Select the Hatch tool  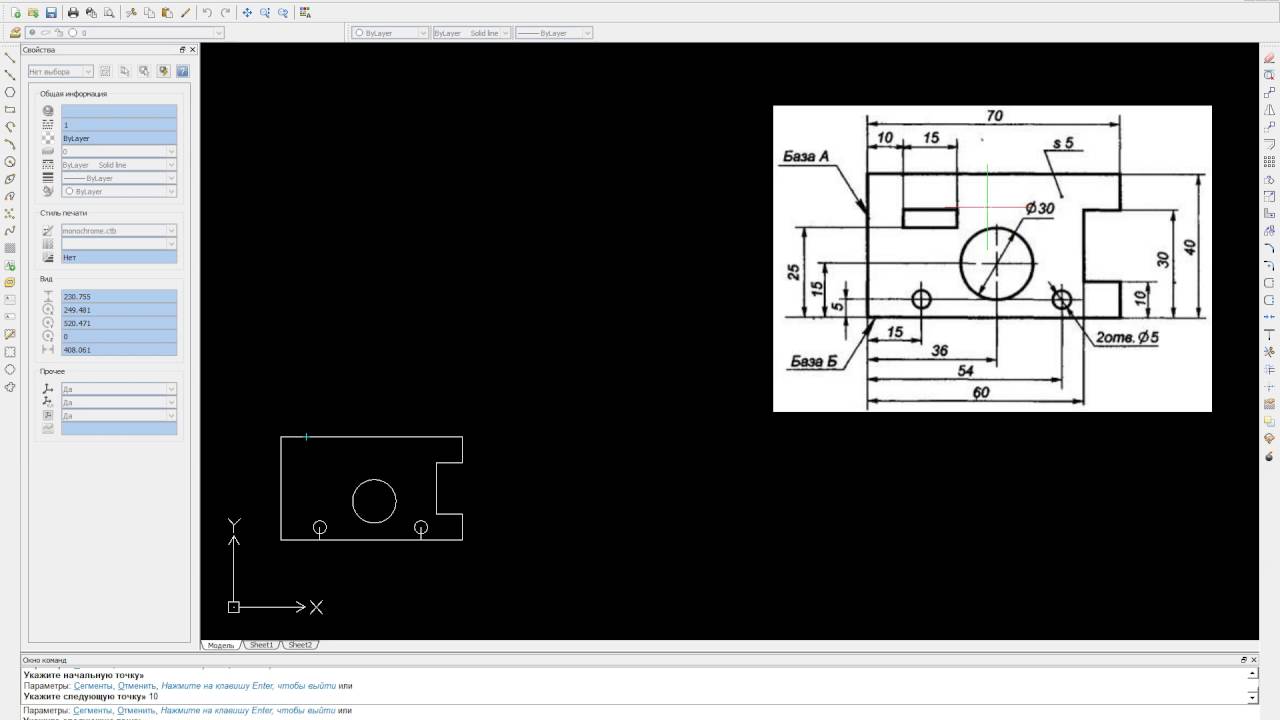[10, 248]
